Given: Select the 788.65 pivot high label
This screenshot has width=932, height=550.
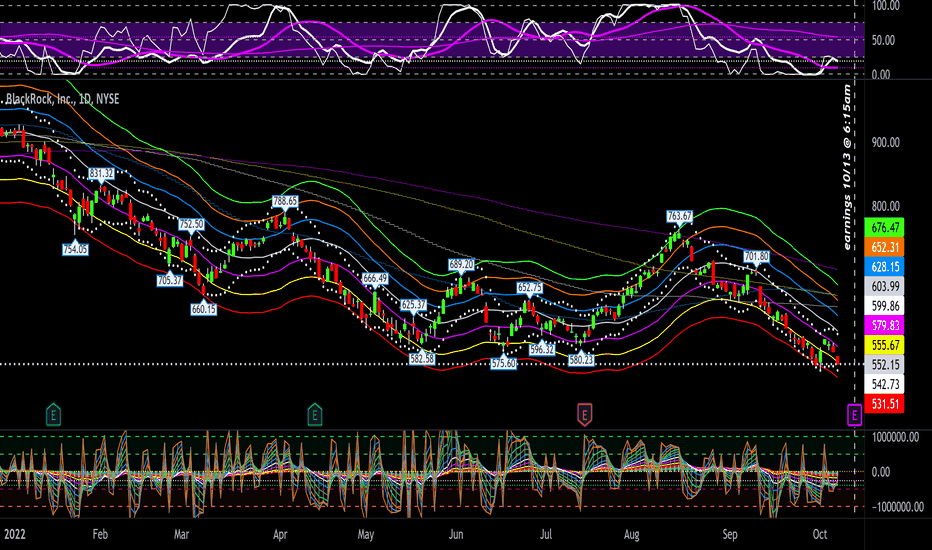Looking at the screenshot, I should (285, 201).
